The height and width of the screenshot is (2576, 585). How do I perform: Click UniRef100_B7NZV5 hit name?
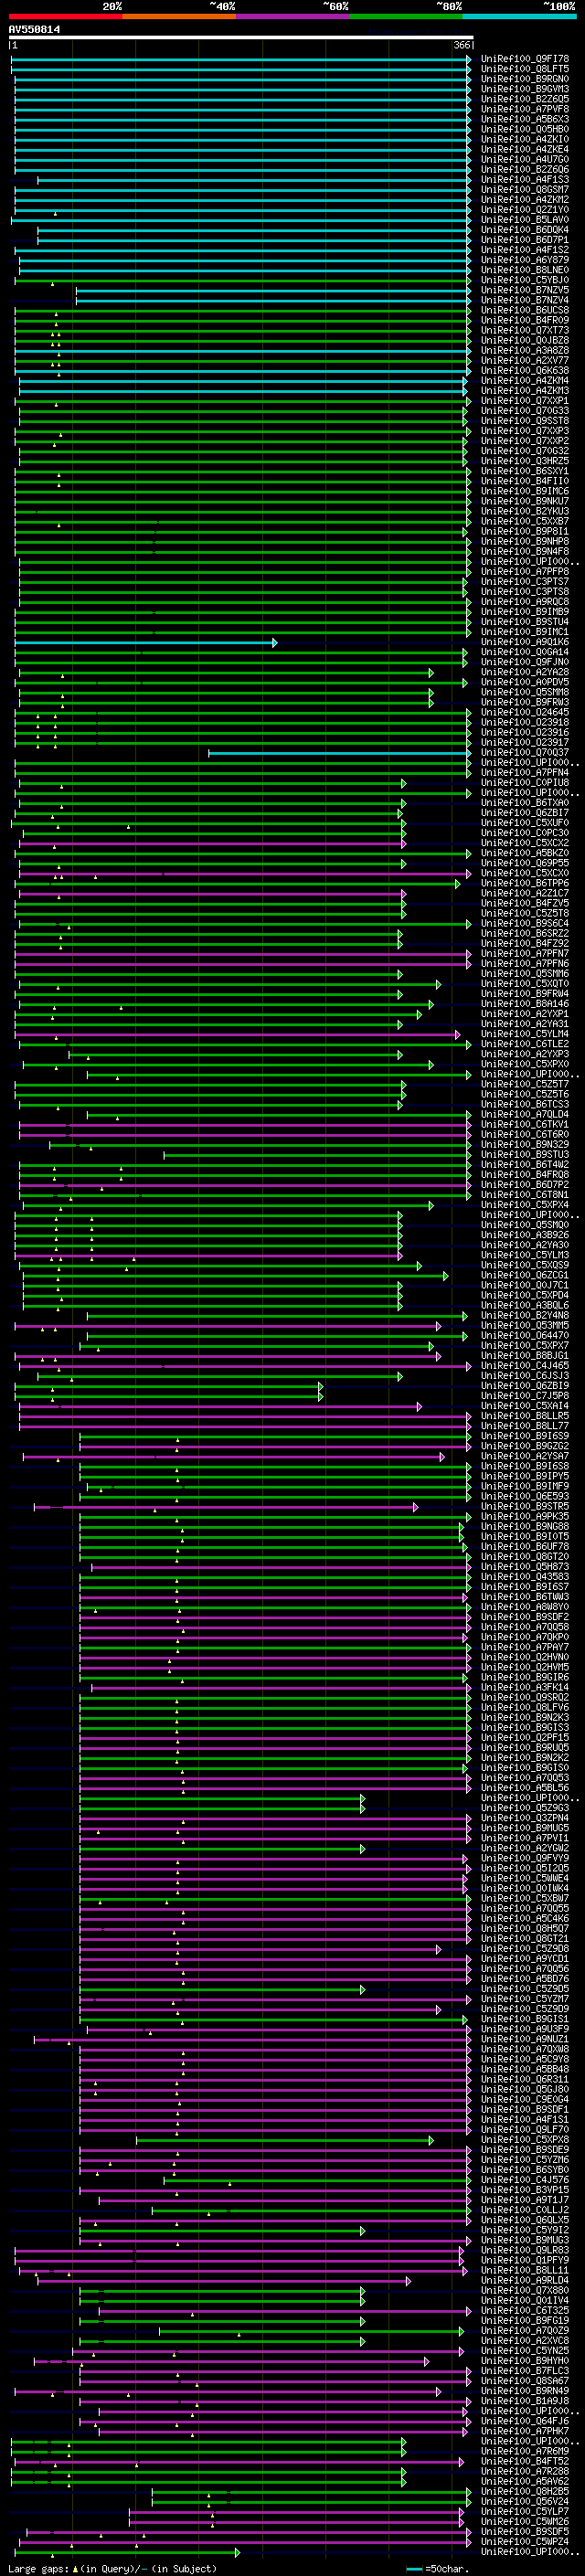click(x=525, y=290)
